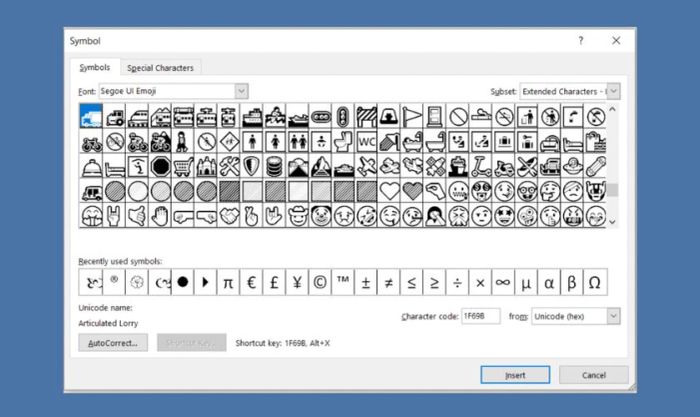Choose the shopping trolley symbol

[x=183, y=166]
